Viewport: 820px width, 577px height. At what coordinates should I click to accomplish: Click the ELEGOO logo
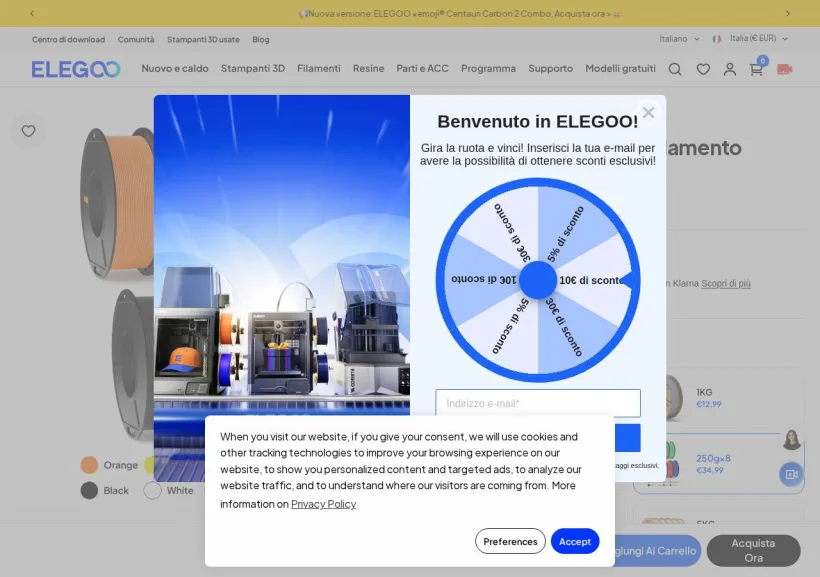tap(76, 69)
